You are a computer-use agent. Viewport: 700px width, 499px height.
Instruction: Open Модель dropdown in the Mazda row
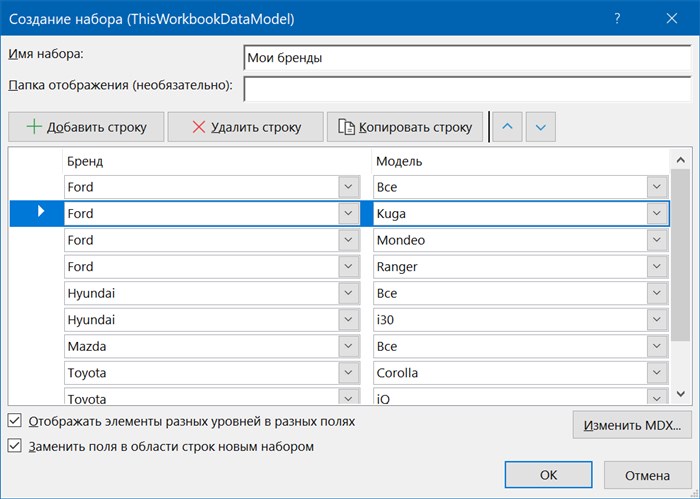[657, 346]
